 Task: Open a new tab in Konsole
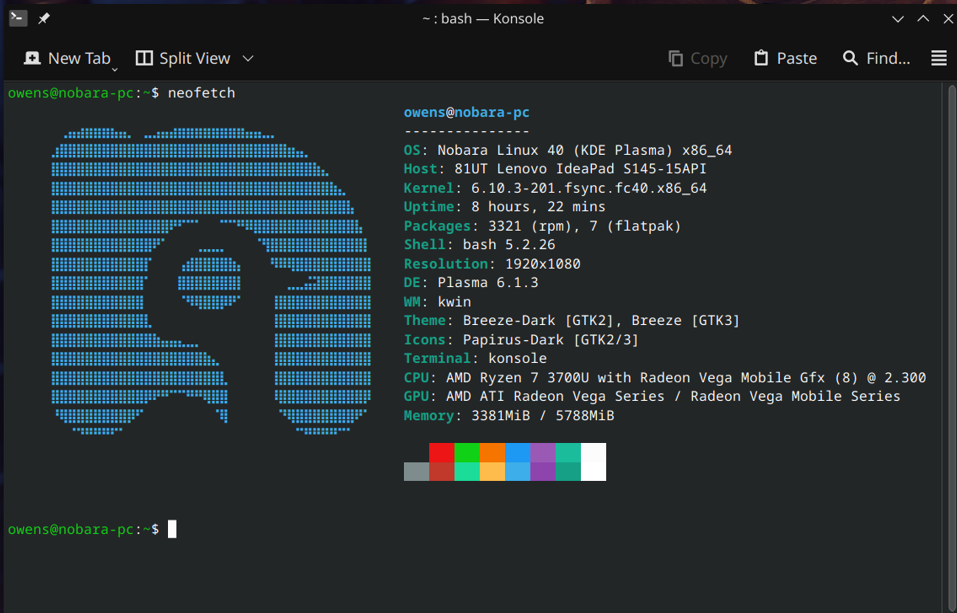tap(67, 59)
